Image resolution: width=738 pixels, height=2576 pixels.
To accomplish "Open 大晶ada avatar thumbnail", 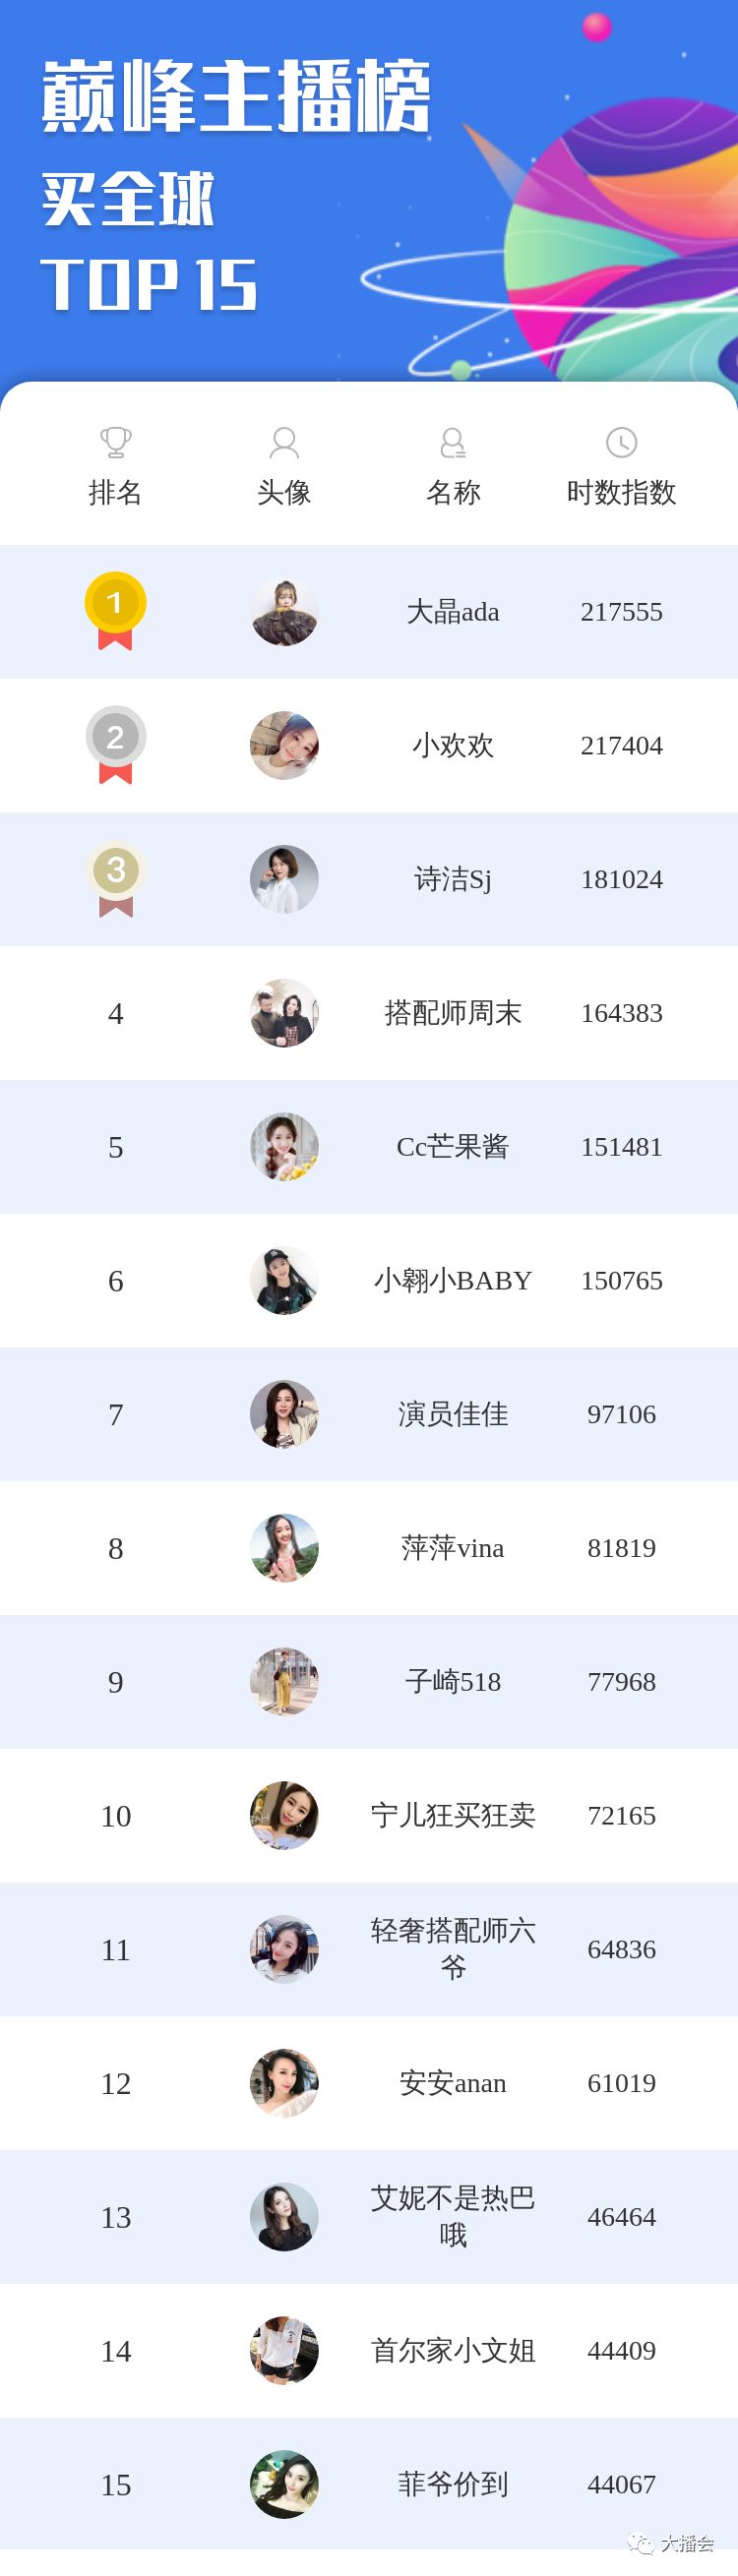I will point(284,611).
